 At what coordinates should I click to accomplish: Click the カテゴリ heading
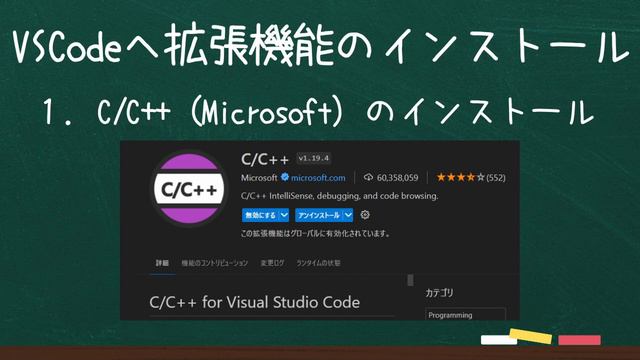pyautogui.click(x=439, y=293)
